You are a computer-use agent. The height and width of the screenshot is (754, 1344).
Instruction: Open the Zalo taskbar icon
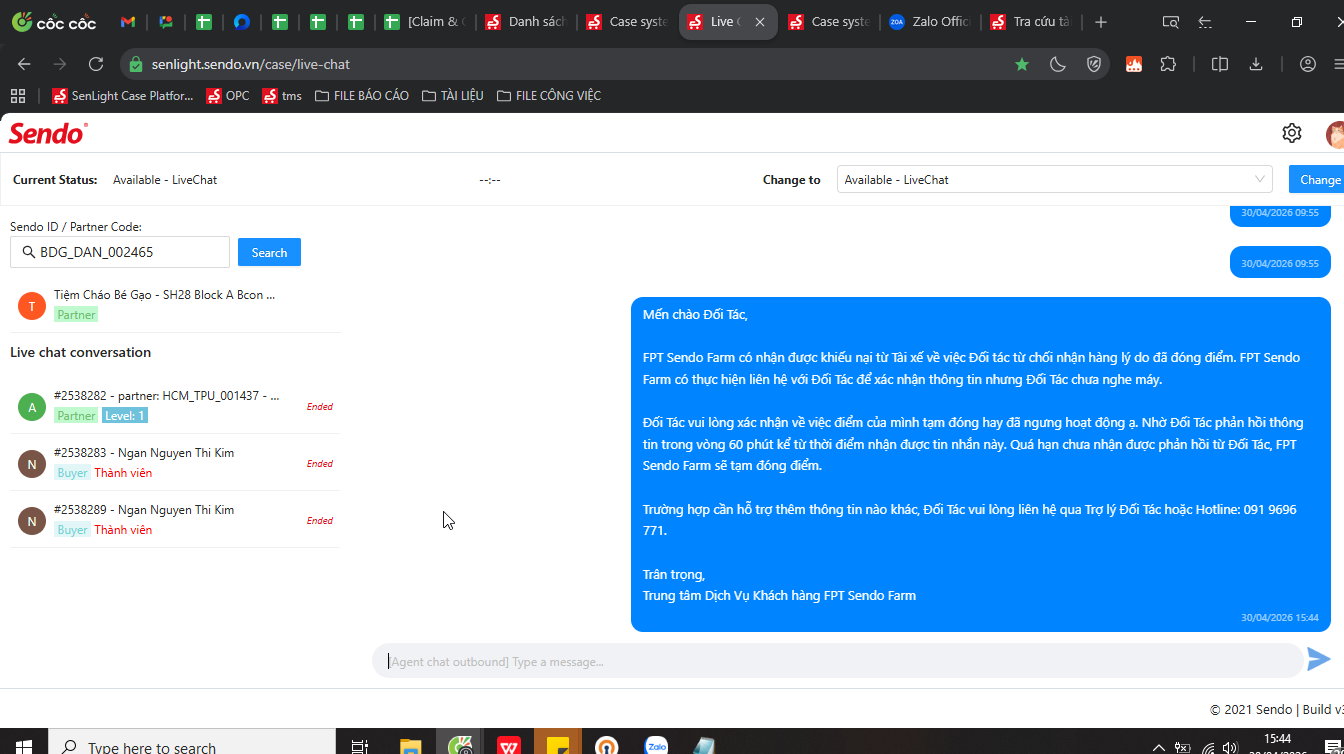click(656, 746)
